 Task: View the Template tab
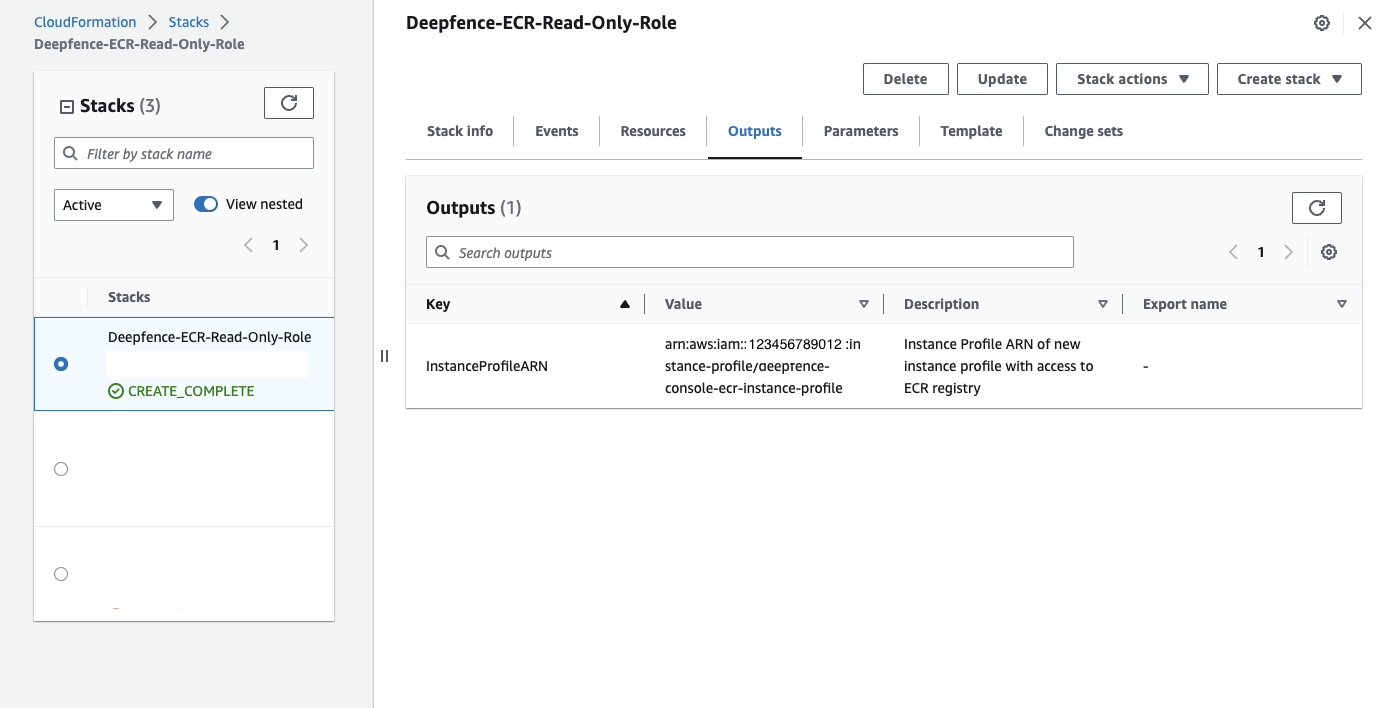tap(972, 131)
